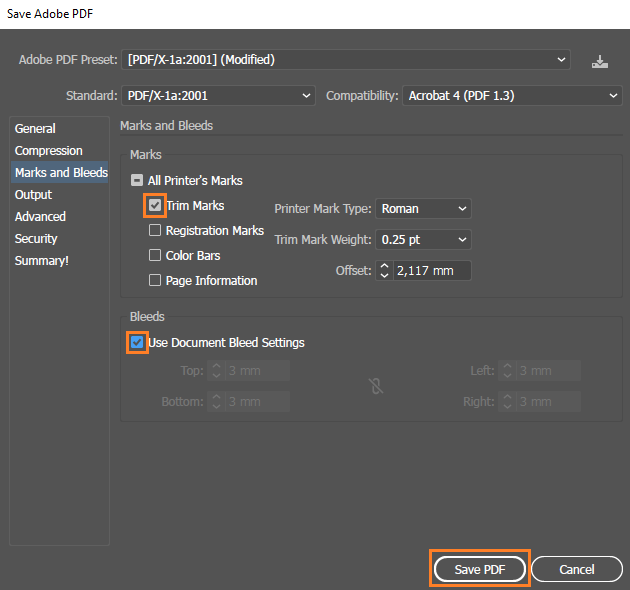Image resolution: width=630 pixels, height=590 pixels.
Task: Click the Offset stepper arrows
Action: pos(385,270)
